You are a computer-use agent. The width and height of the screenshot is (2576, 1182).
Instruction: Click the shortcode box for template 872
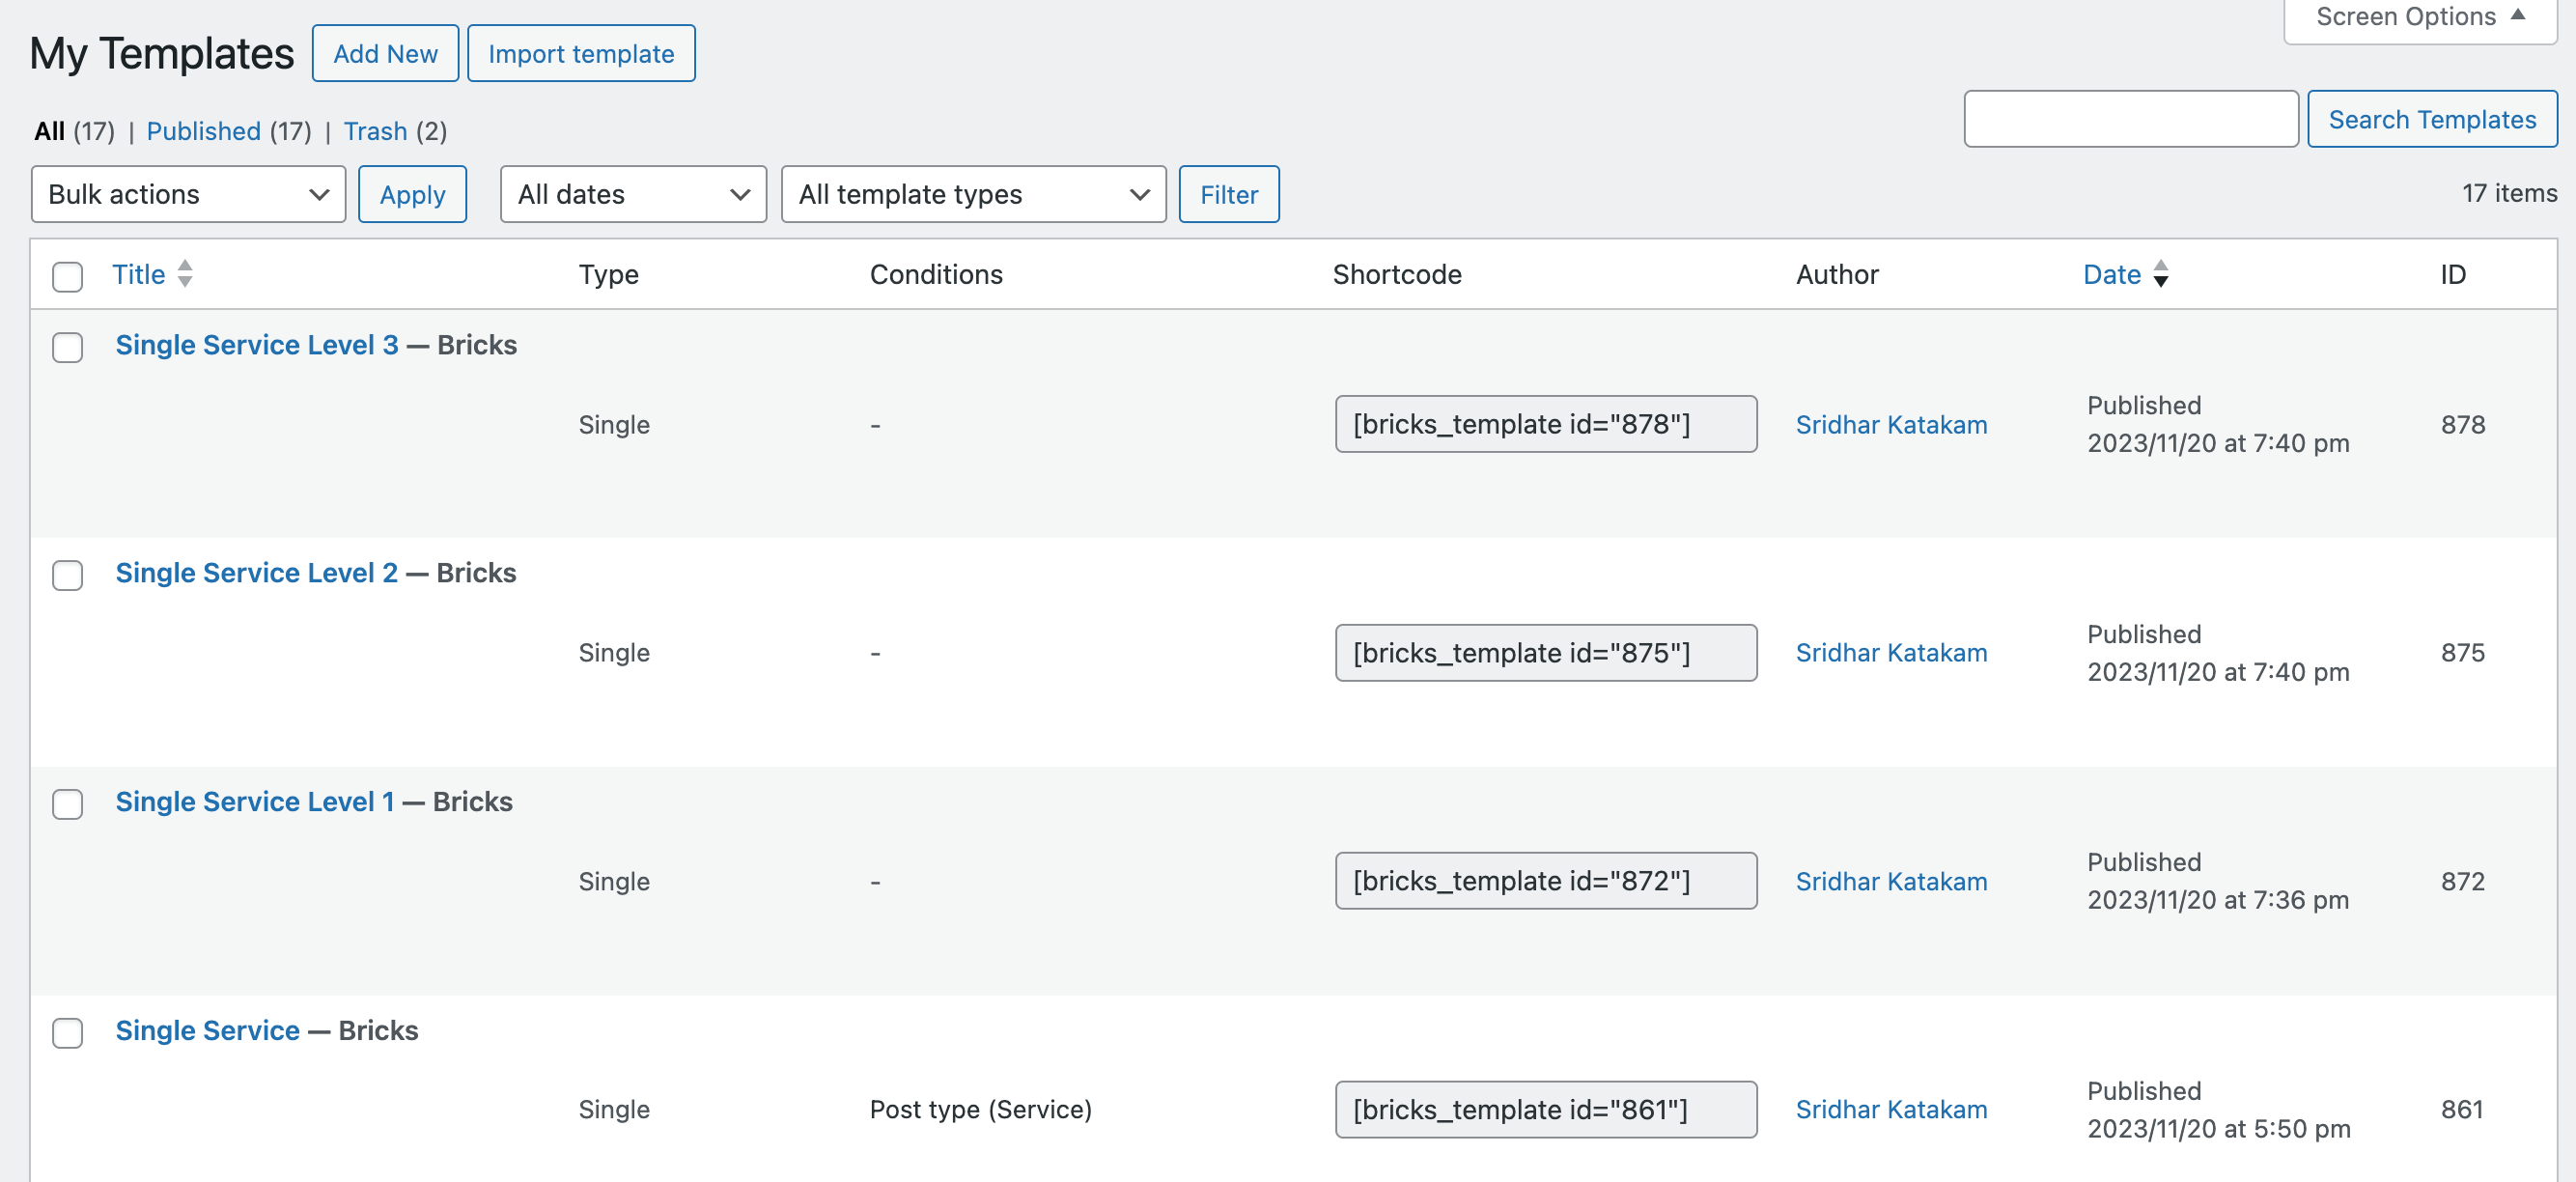[1545, 880]
